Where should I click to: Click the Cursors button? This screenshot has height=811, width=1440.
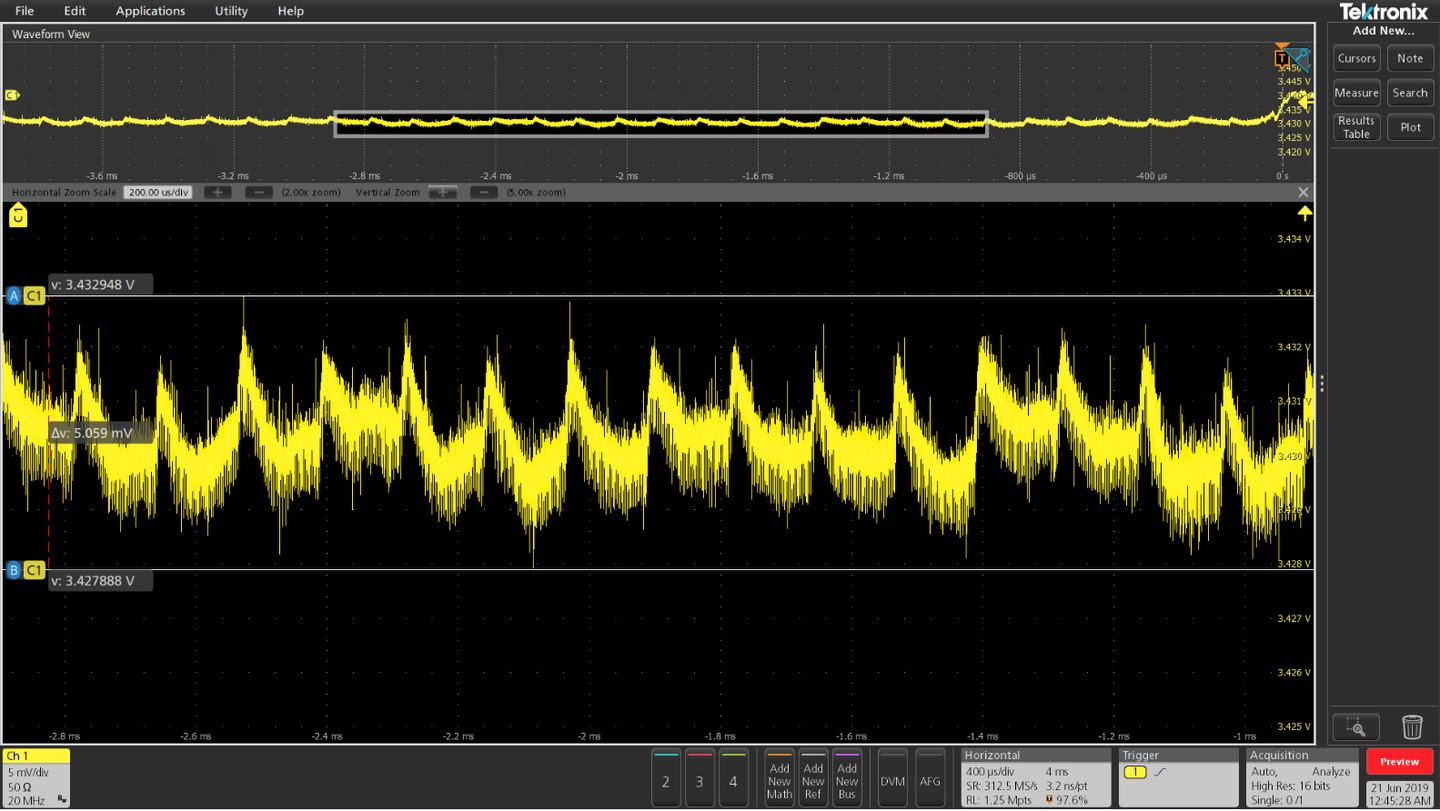1356,59
